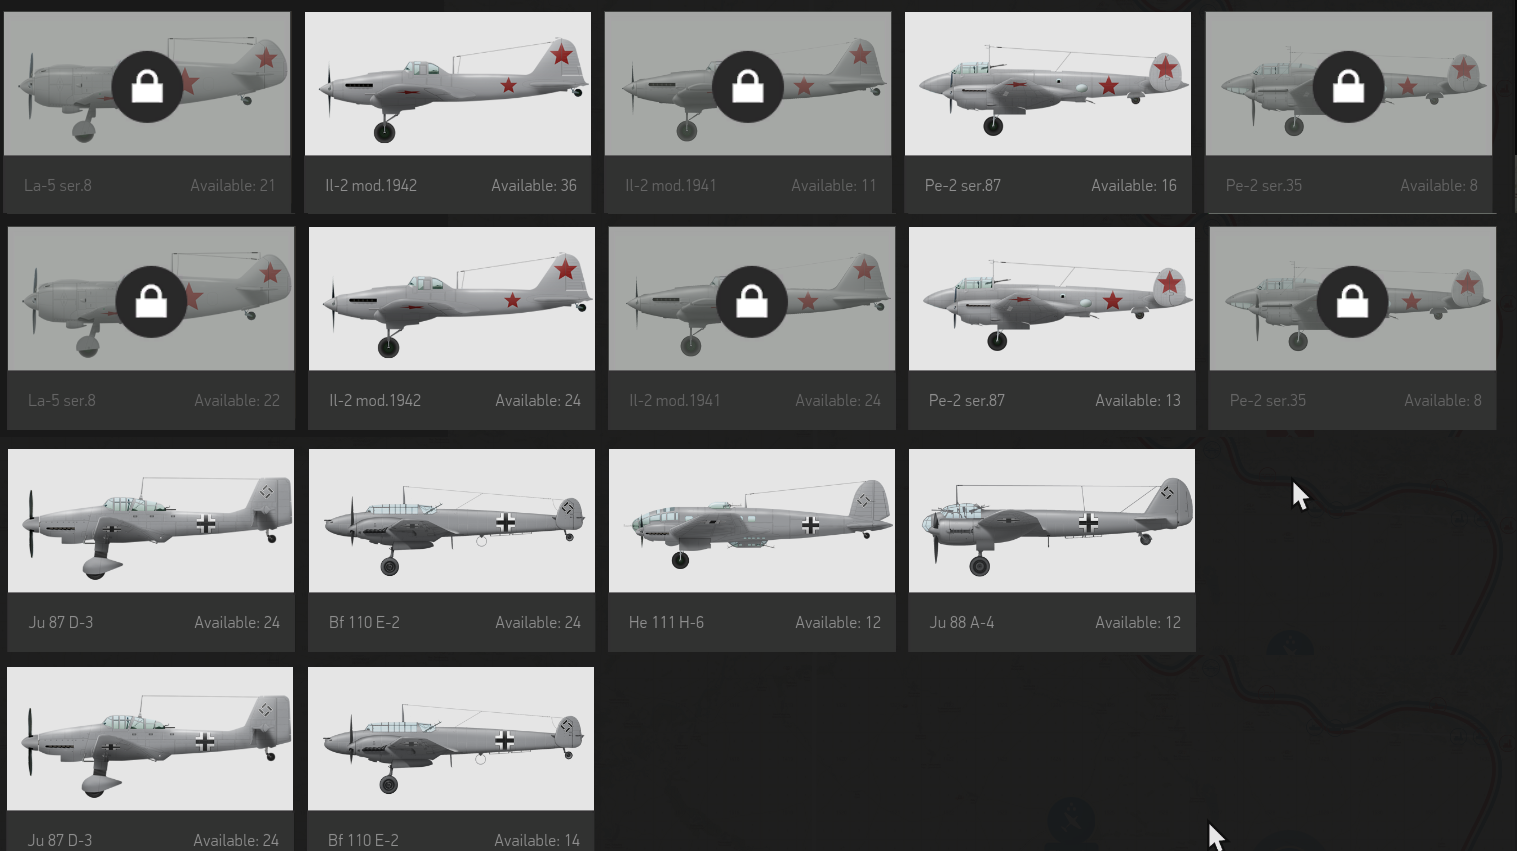Click lock icon on La-5 ser.8 Available: 22
1517x851 pixels.
point(151,302)
